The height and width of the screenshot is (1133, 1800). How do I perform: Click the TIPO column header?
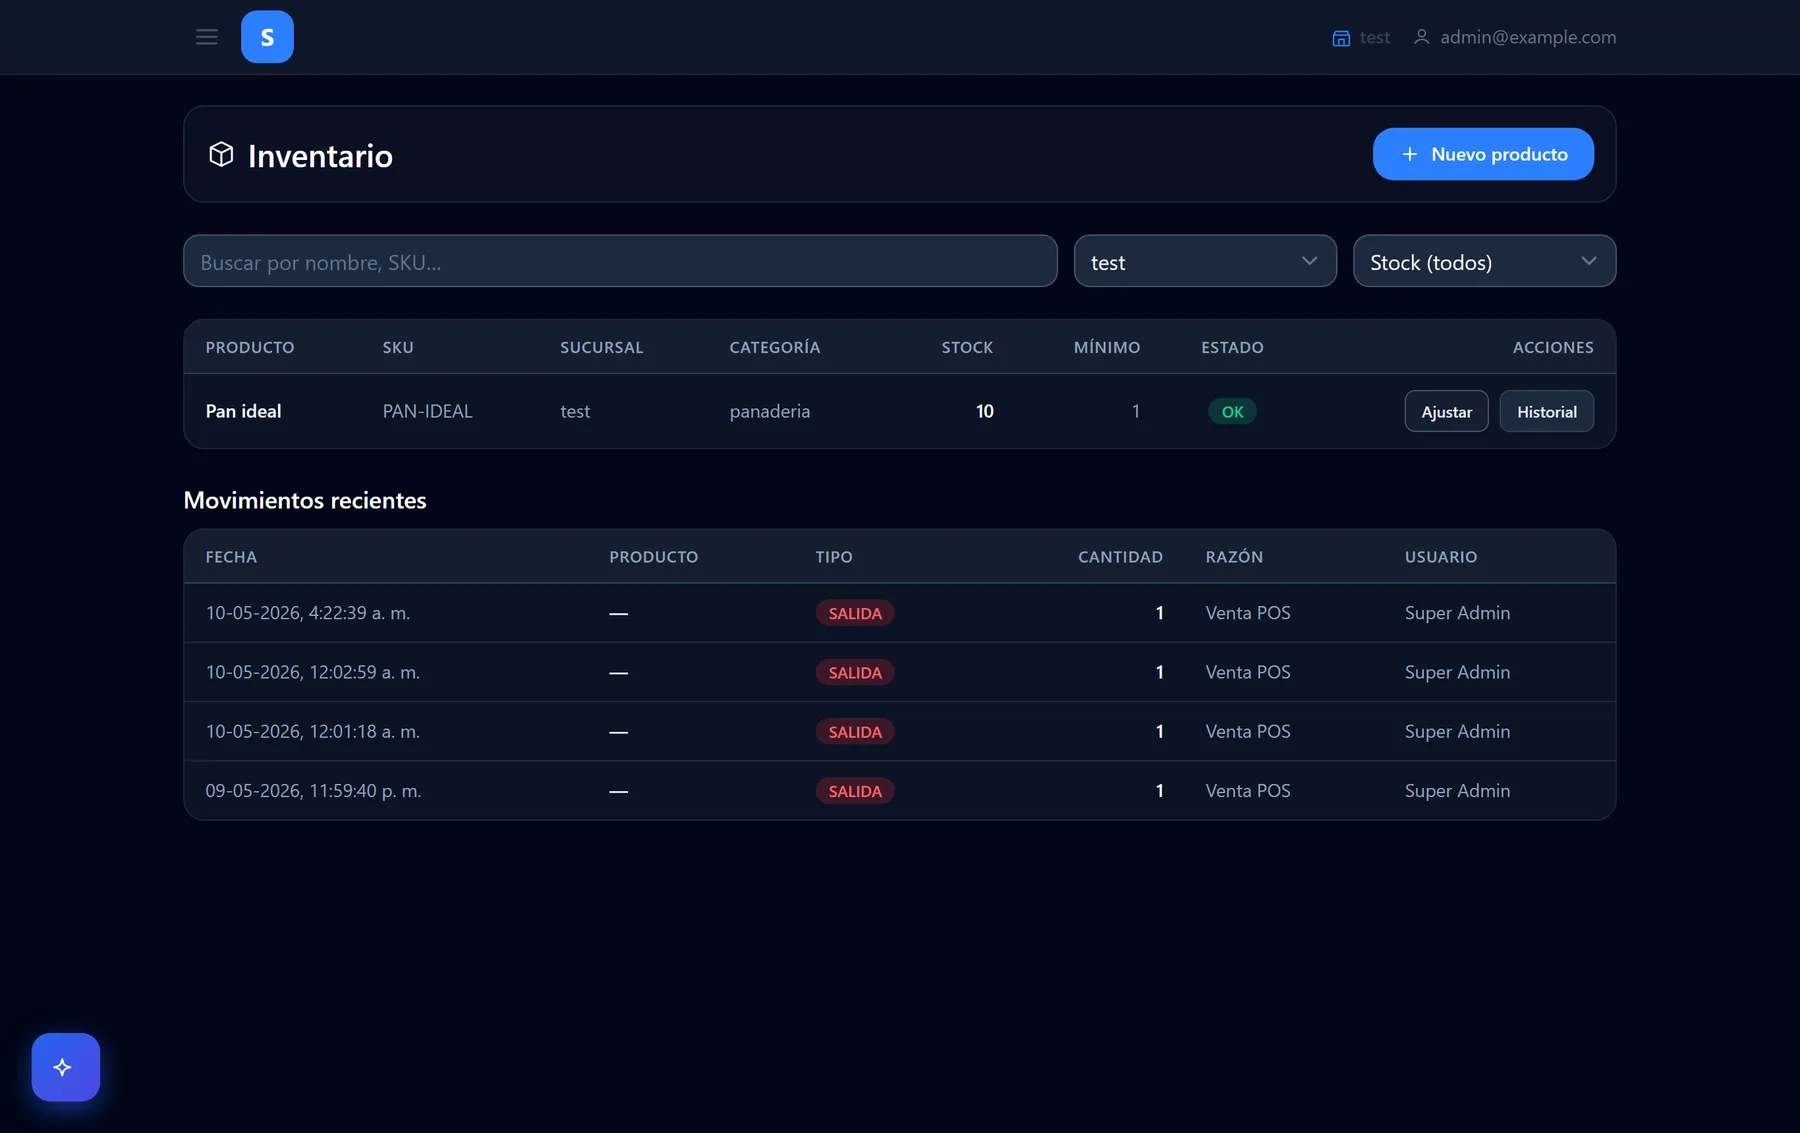[x=834, y=557]
